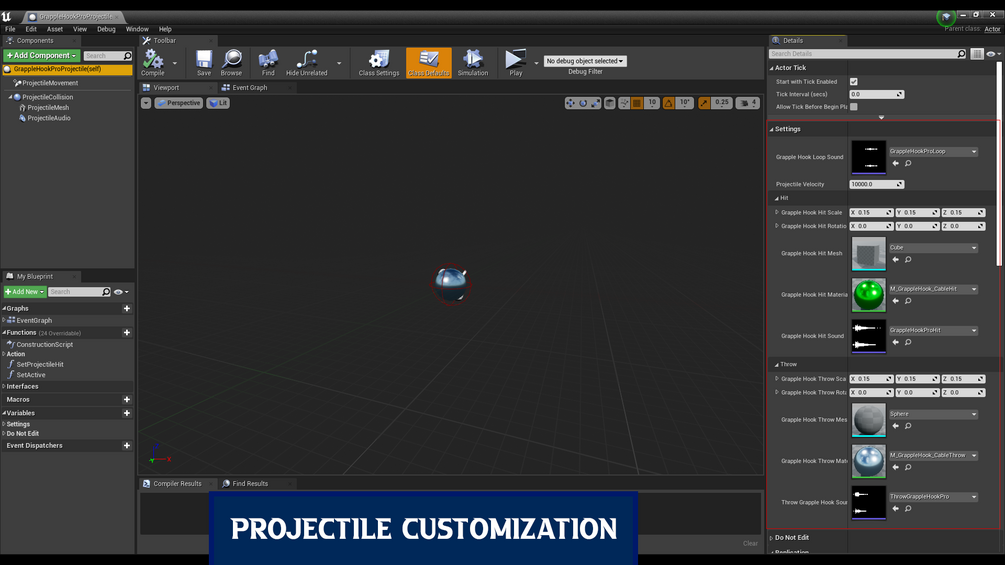Open Class Defaults
This screenshot has height=565, width=1005.
(429, 63)
